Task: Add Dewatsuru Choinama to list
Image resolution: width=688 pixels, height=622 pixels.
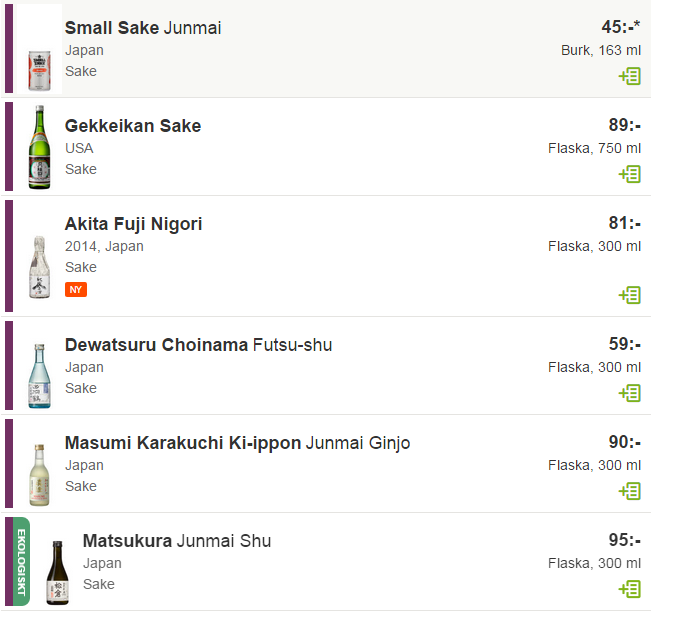Action: click(630, 393)
